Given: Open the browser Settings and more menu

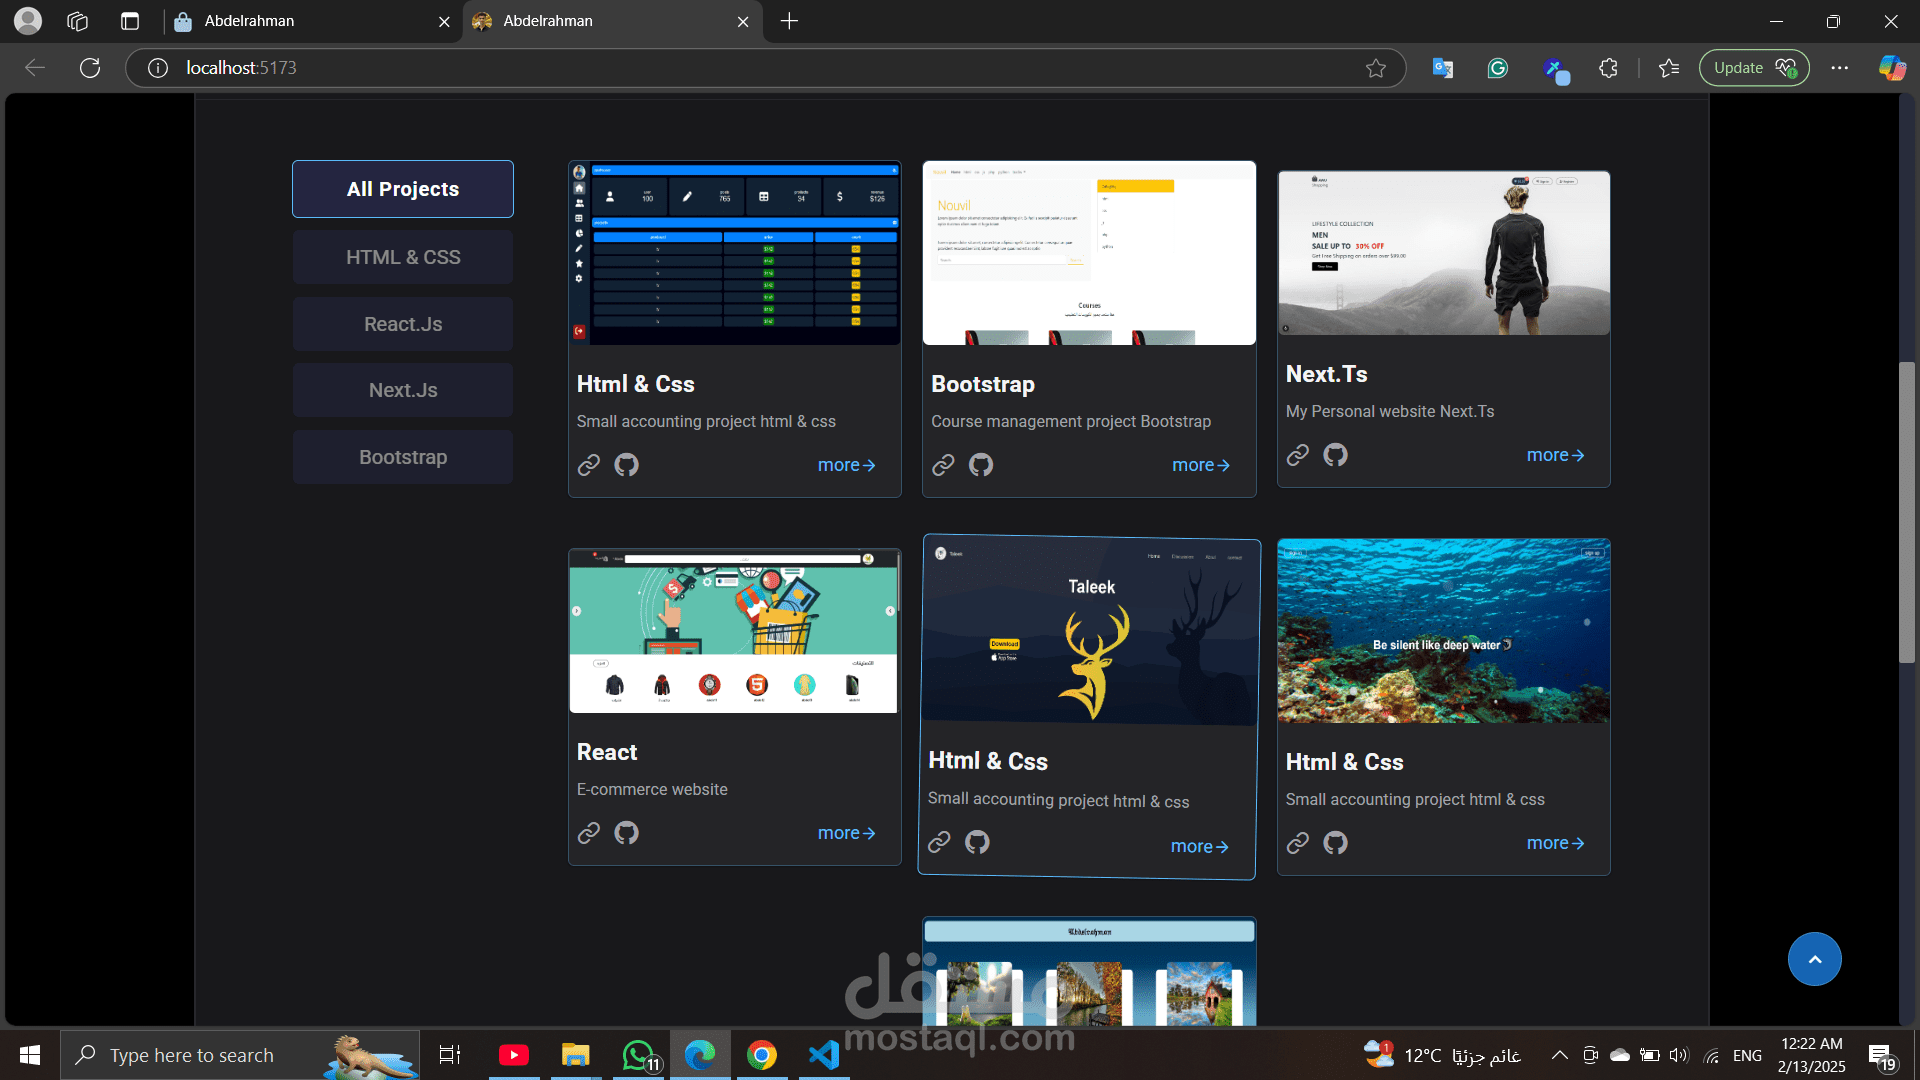Looking at the screenshot, I should pyautogui.click(x=1839, y=68).
